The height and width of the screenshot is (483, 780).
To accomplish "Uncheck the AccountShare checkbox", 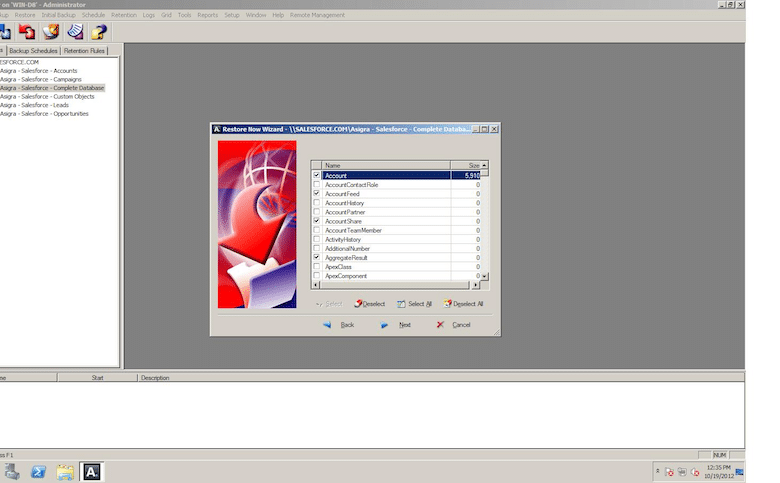I will click(316, 221).
